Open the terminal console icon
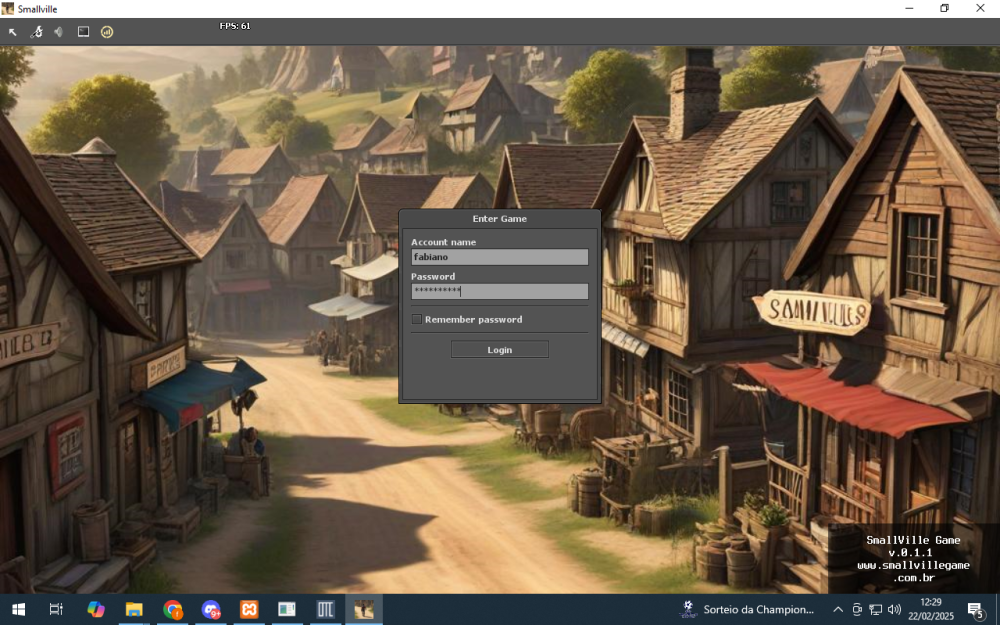 pyautogui.click(x=83, y=32)
